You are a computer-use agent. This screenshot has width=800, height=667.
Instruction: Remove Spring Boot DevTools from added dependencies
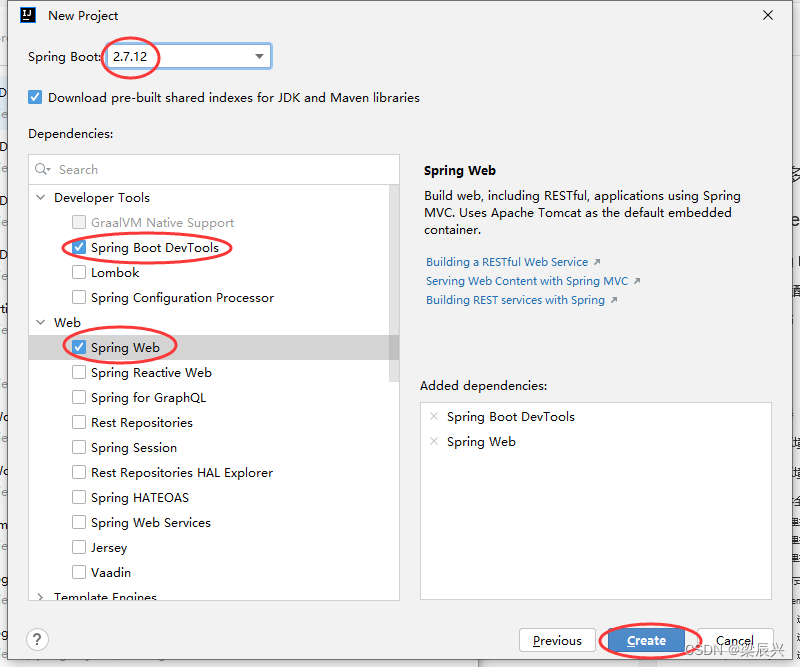[434, 416]
